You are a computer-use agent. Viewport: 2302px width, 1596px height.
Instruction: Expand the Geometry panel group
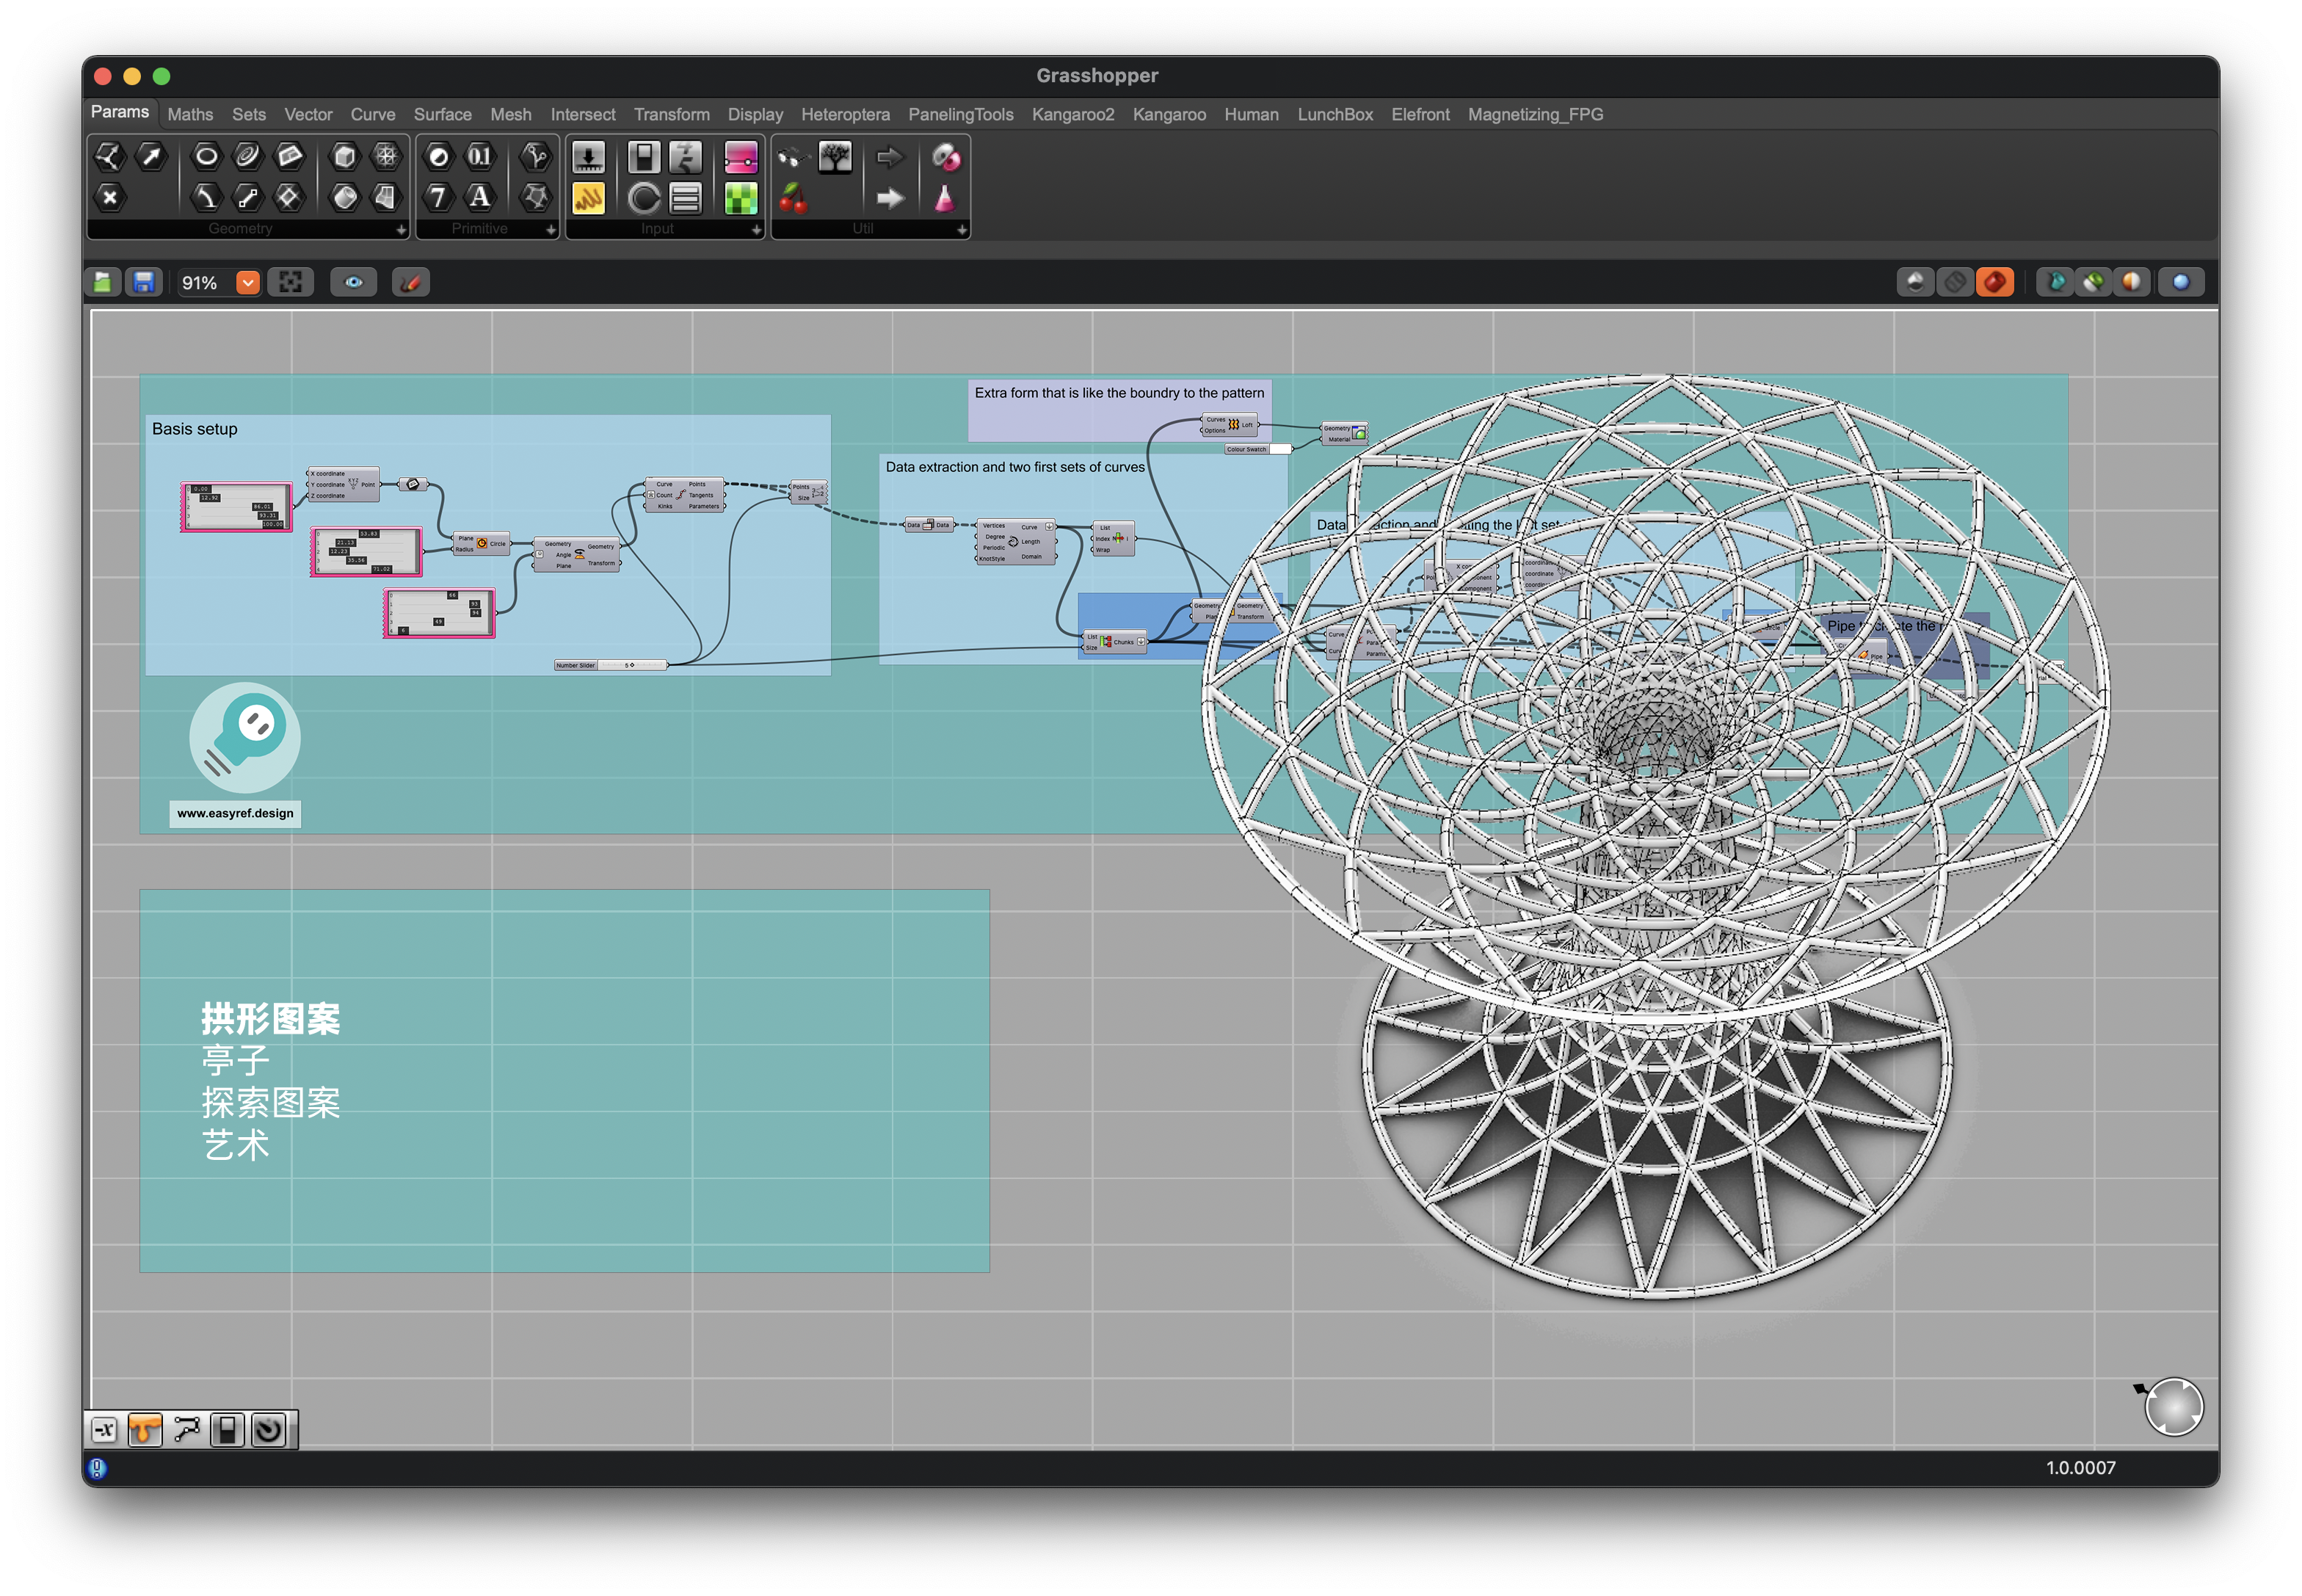401,230
